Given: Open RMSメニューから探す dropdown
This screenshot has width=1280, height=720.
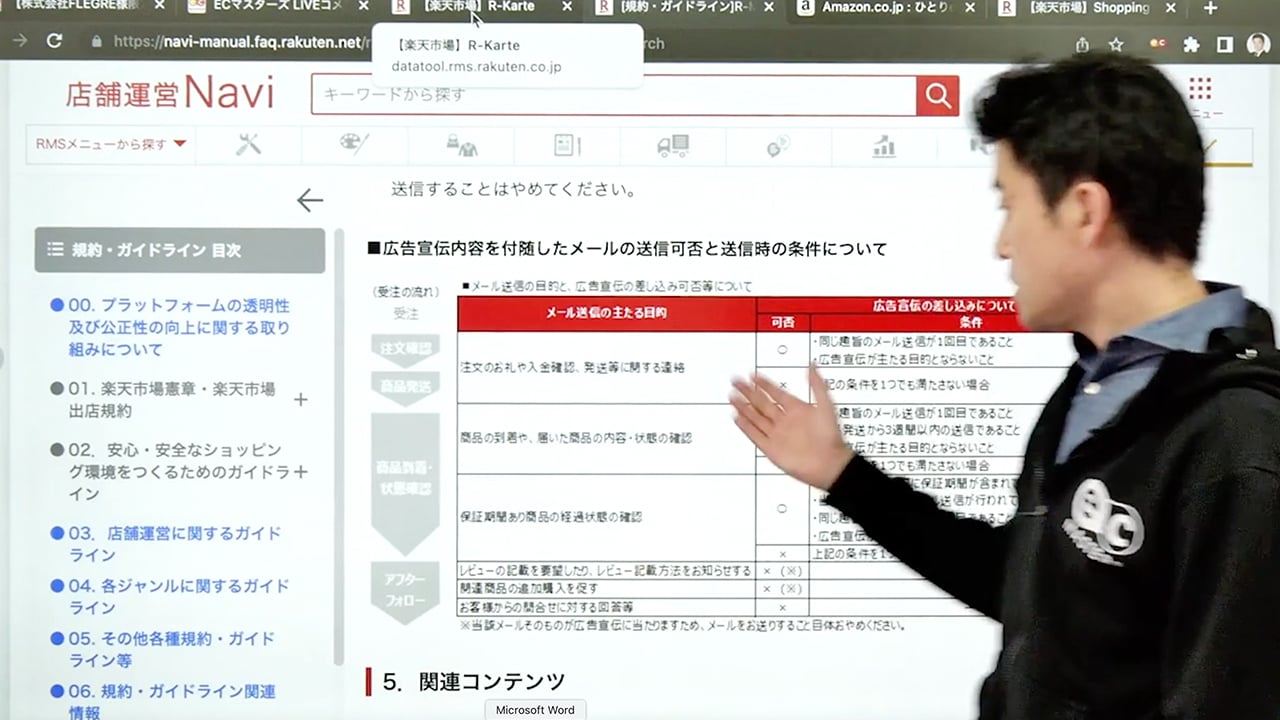Looking at the screenshot, I should click(111, 144).
